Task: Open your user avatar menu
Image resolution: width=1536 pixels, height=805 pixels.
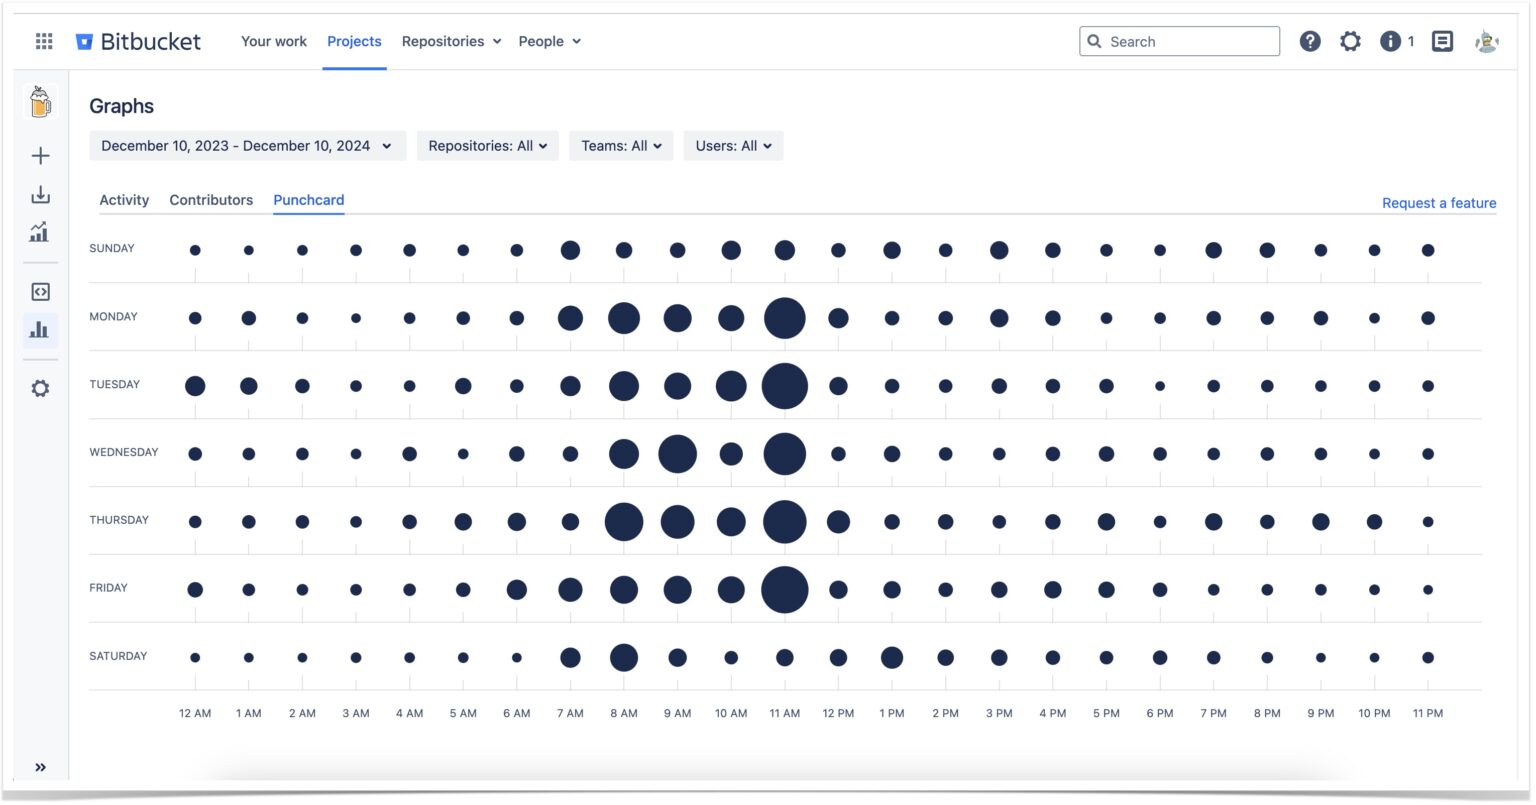Action: pos(1486,41)
